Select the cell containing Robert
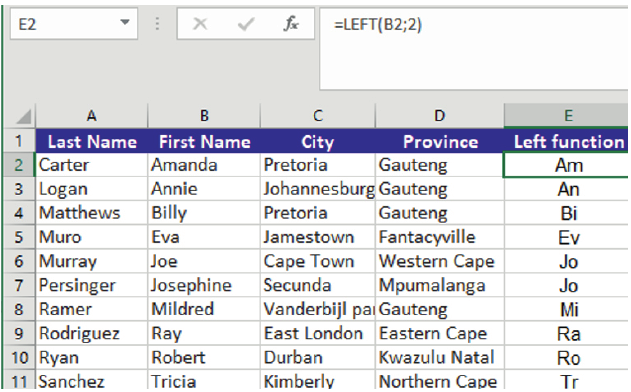Image resolution: width=631 pixels, height=392 pixels. [204, 357]
